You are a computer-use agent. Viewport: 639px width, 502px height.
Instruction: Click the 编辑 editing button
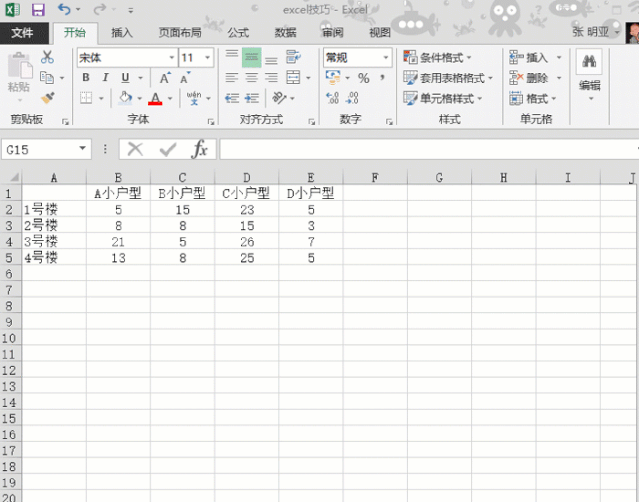point(590,74)
